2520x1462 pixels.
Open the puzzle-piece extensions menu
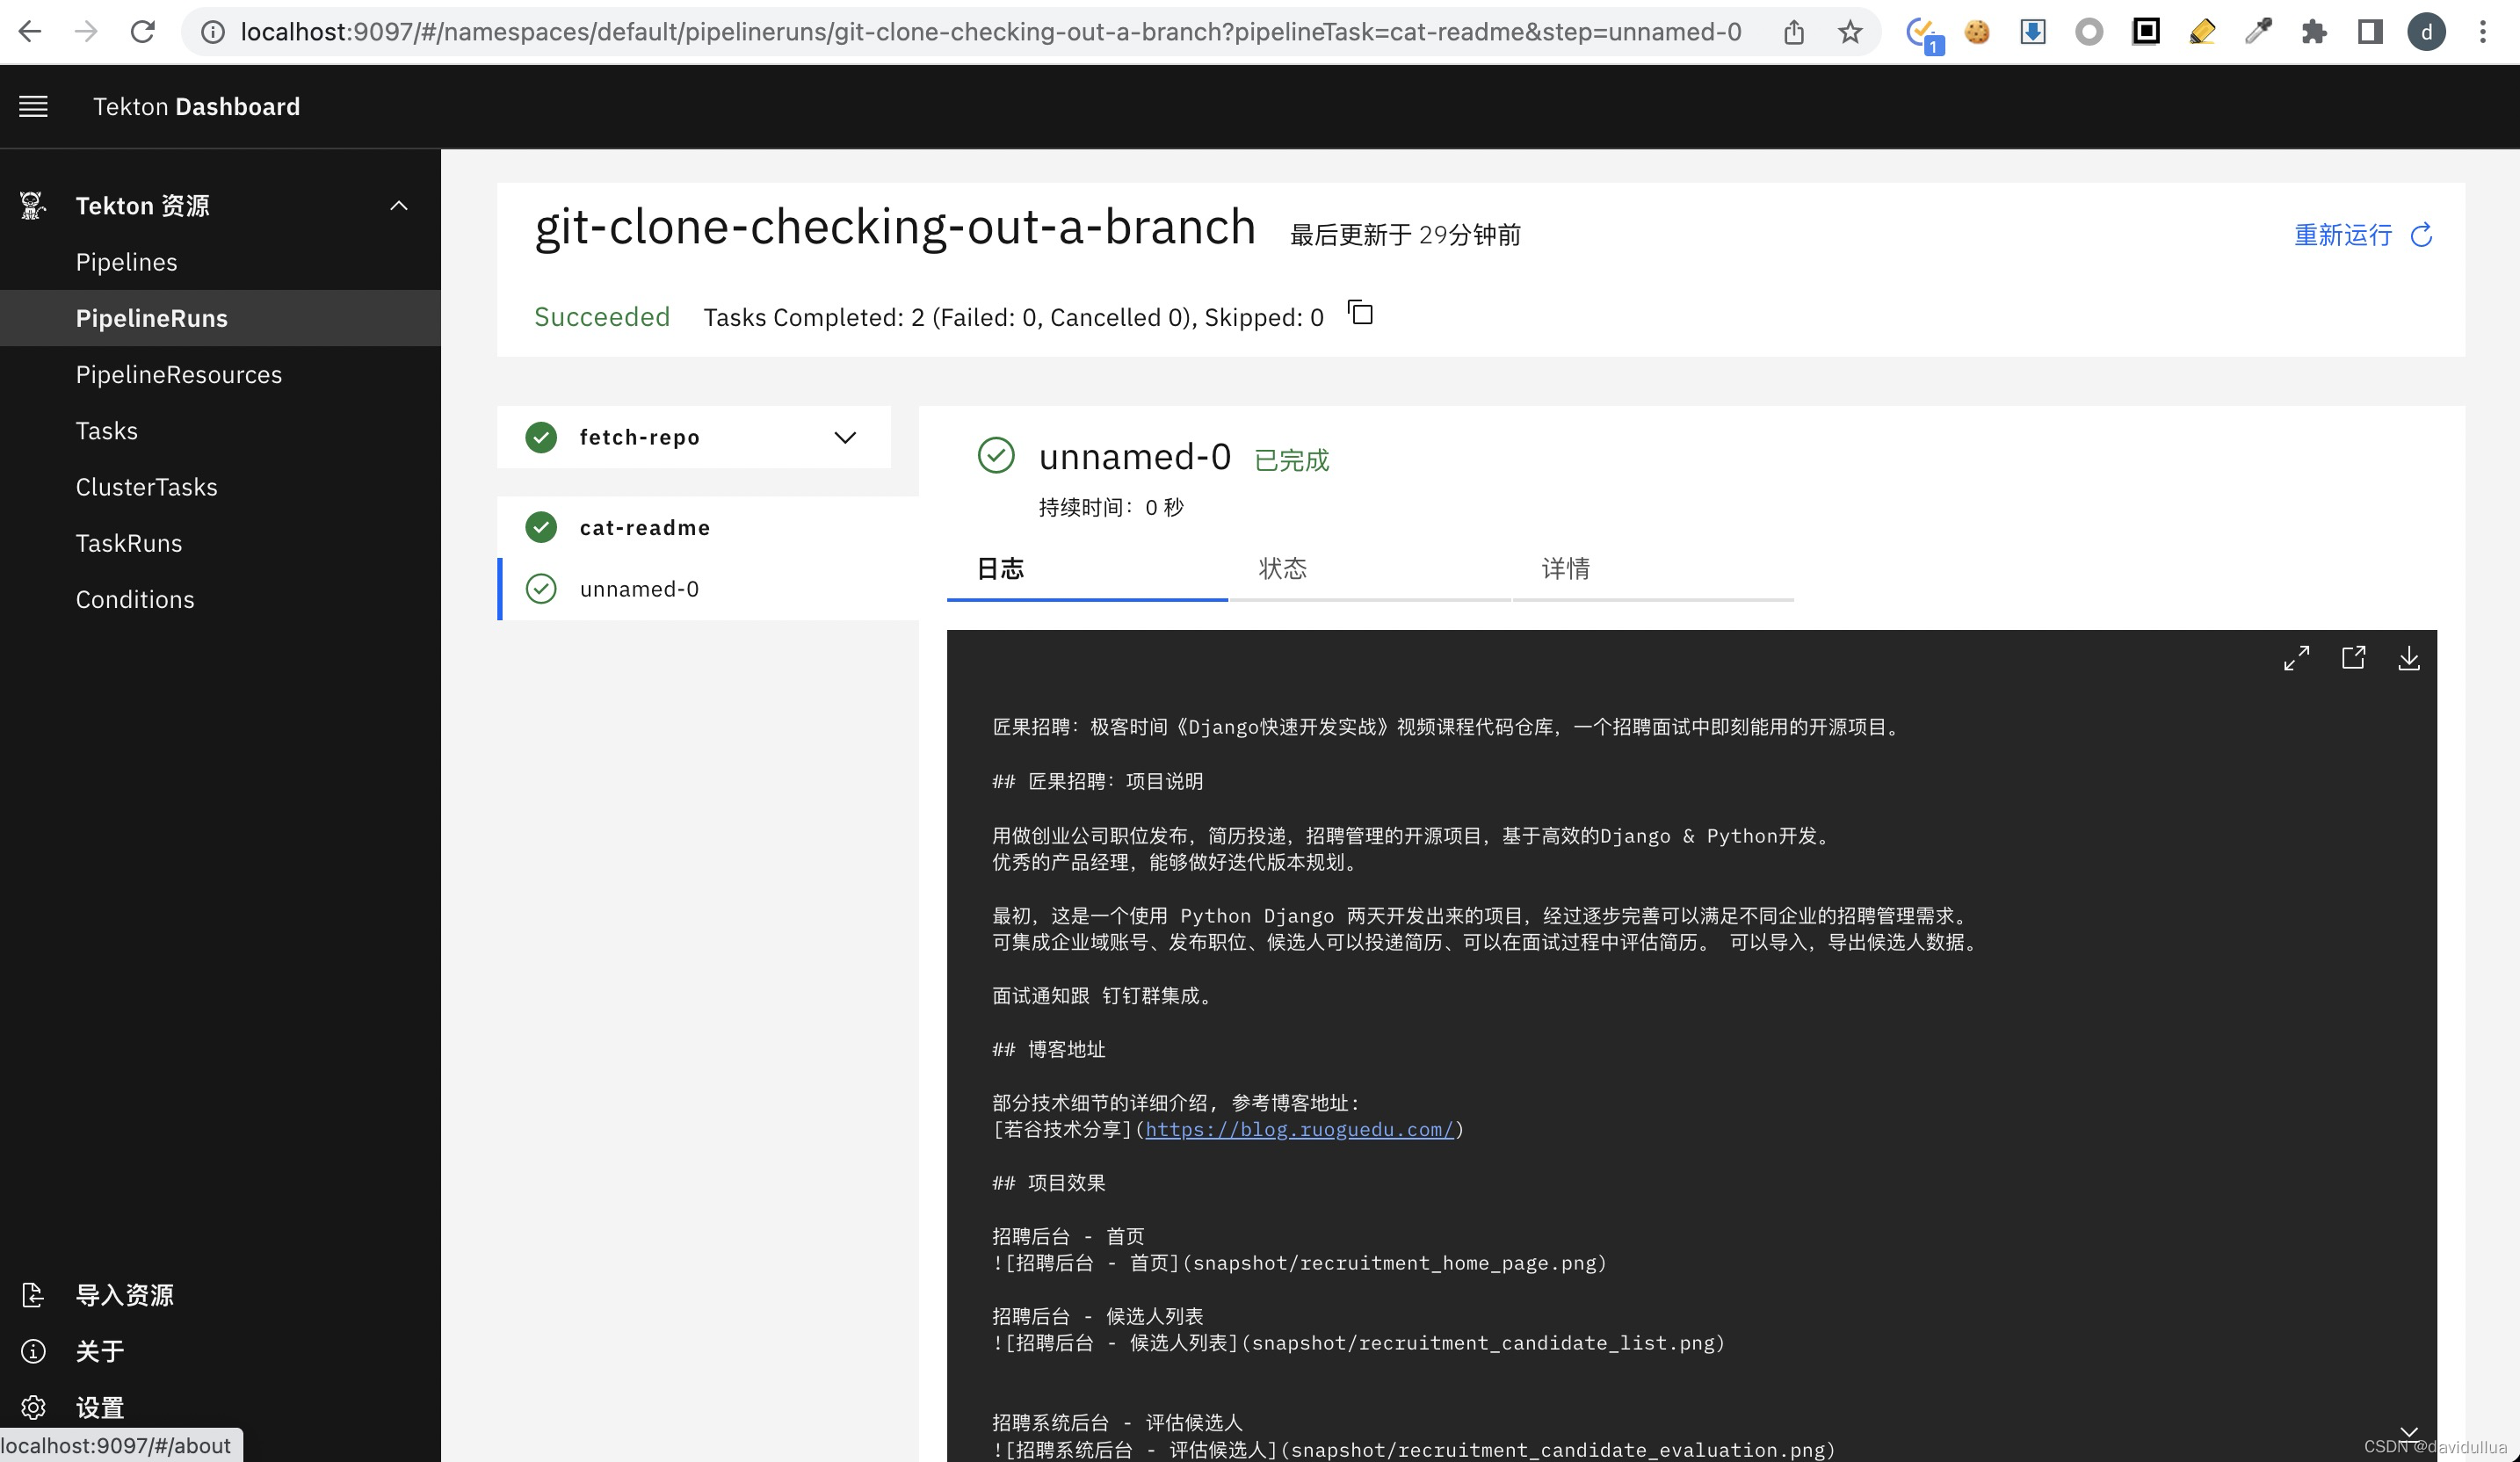click(2314, 32)
